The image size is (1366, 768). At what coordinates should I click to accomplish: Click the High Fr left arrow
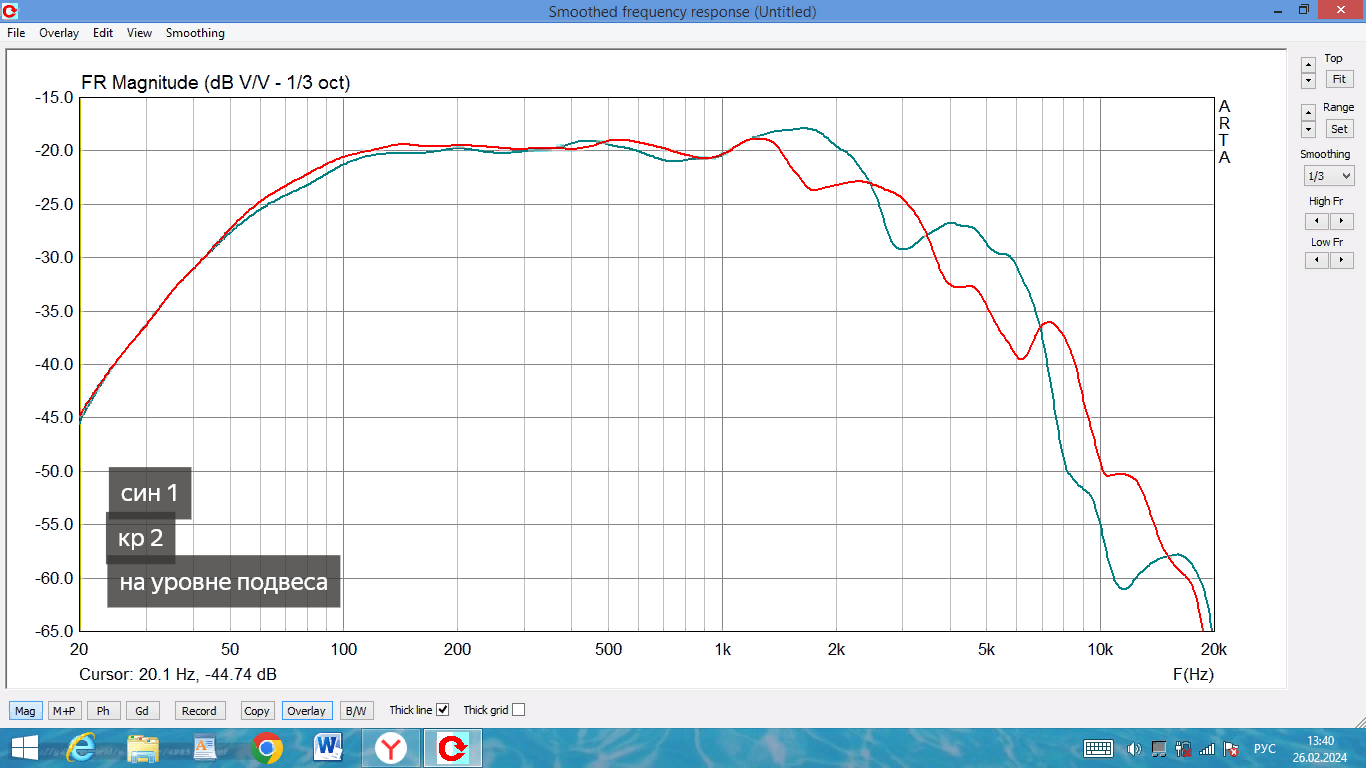[x=1317, y=221]
